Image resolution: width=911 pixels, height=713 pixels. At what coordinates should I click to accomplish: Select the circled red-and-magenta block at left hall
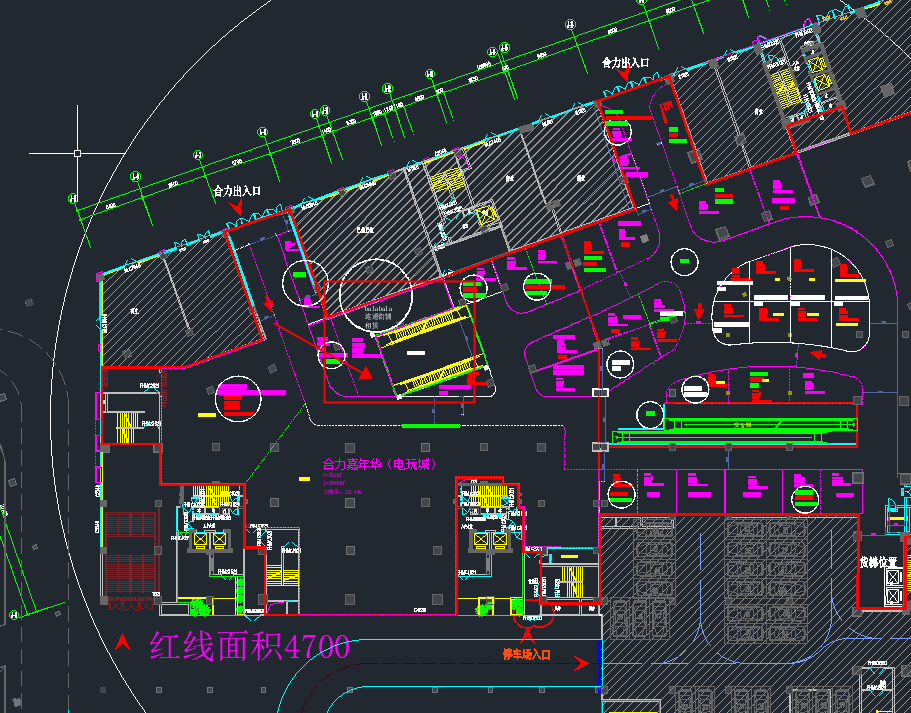238,400
